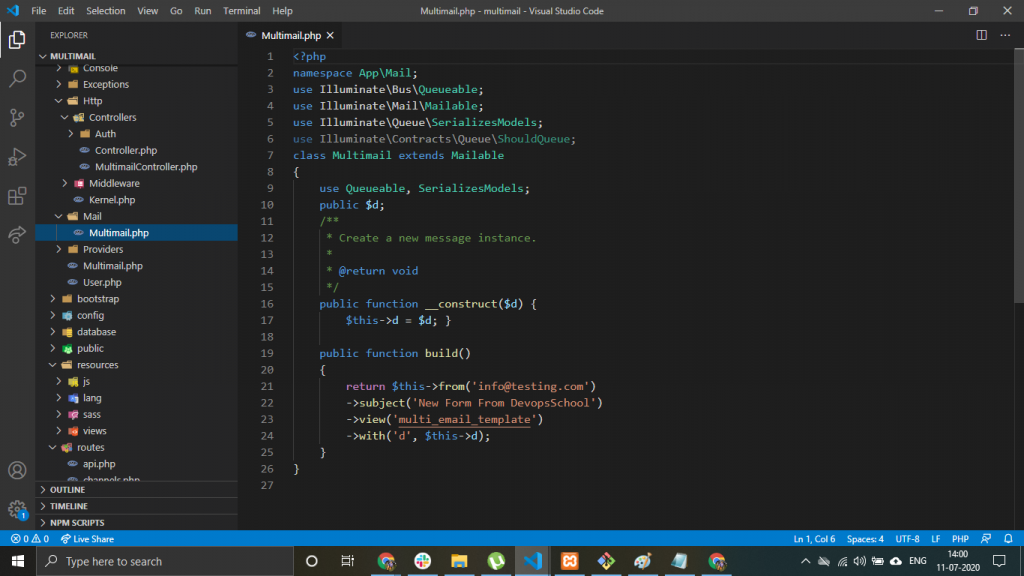The image size is (1024, 576).
Task: Click the Ln 1, Col 6 status item
Action: pyautogui.click(x=814, y=539)
